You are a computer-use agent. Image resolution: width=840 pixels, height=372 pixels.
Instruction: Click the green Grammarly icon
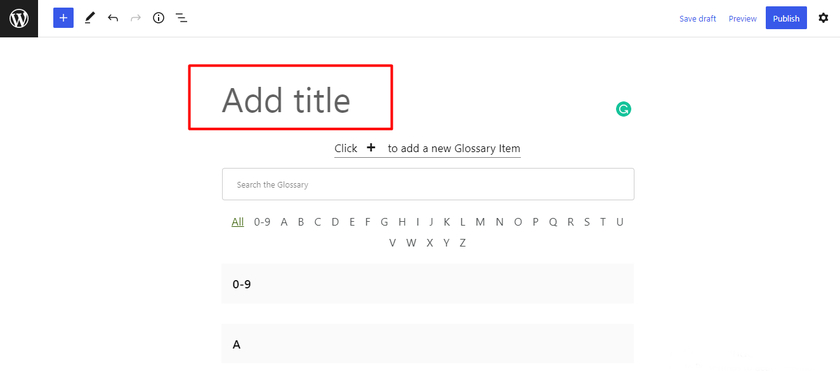[624, 109]
